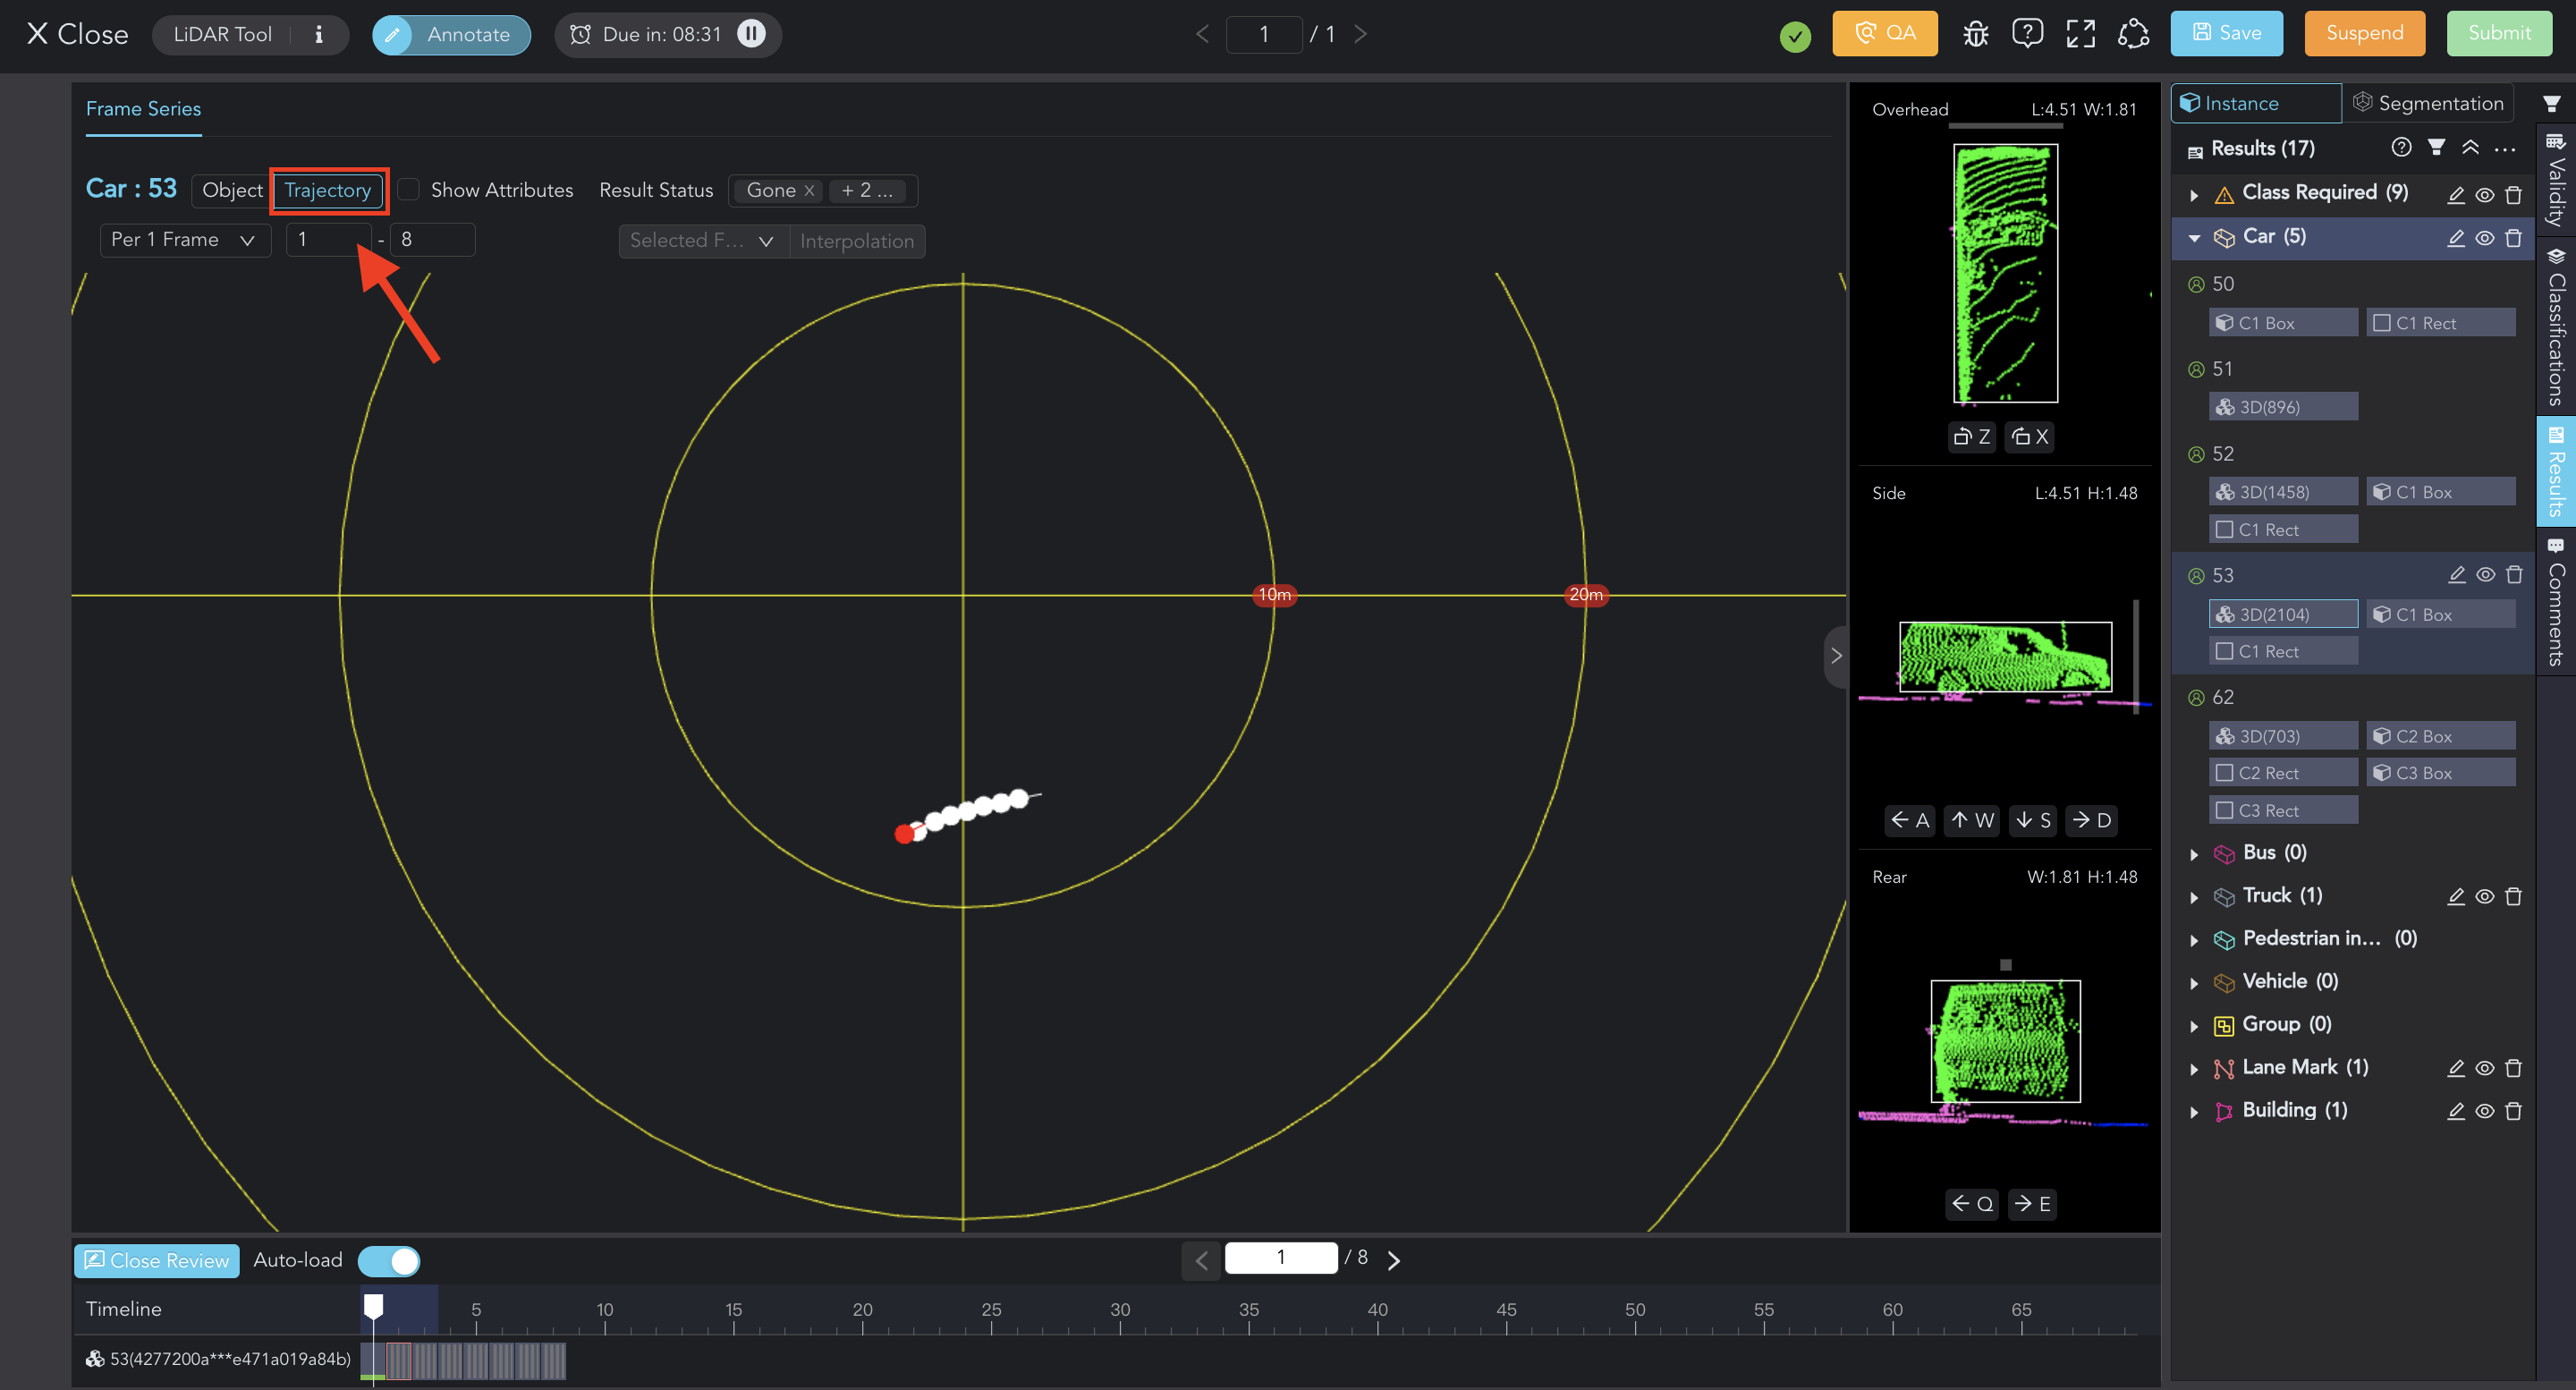Image resolution: width=2576 pixels, height=1390 pixels.
Task: Select Interpolation dropdown for trajectory
Action: point(858,240)
